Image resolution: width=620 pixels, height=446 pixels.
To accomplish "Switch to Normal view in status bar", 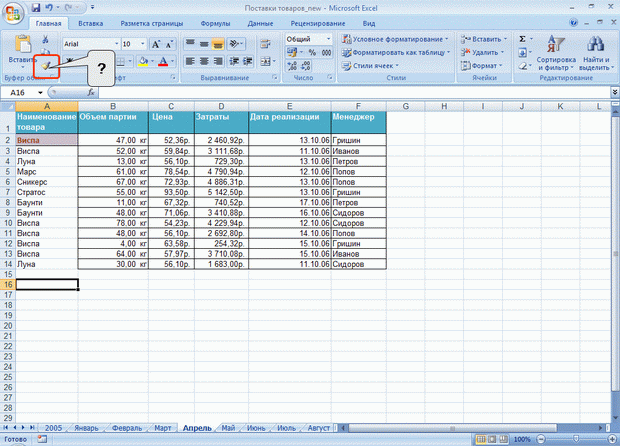I will 481,439.
